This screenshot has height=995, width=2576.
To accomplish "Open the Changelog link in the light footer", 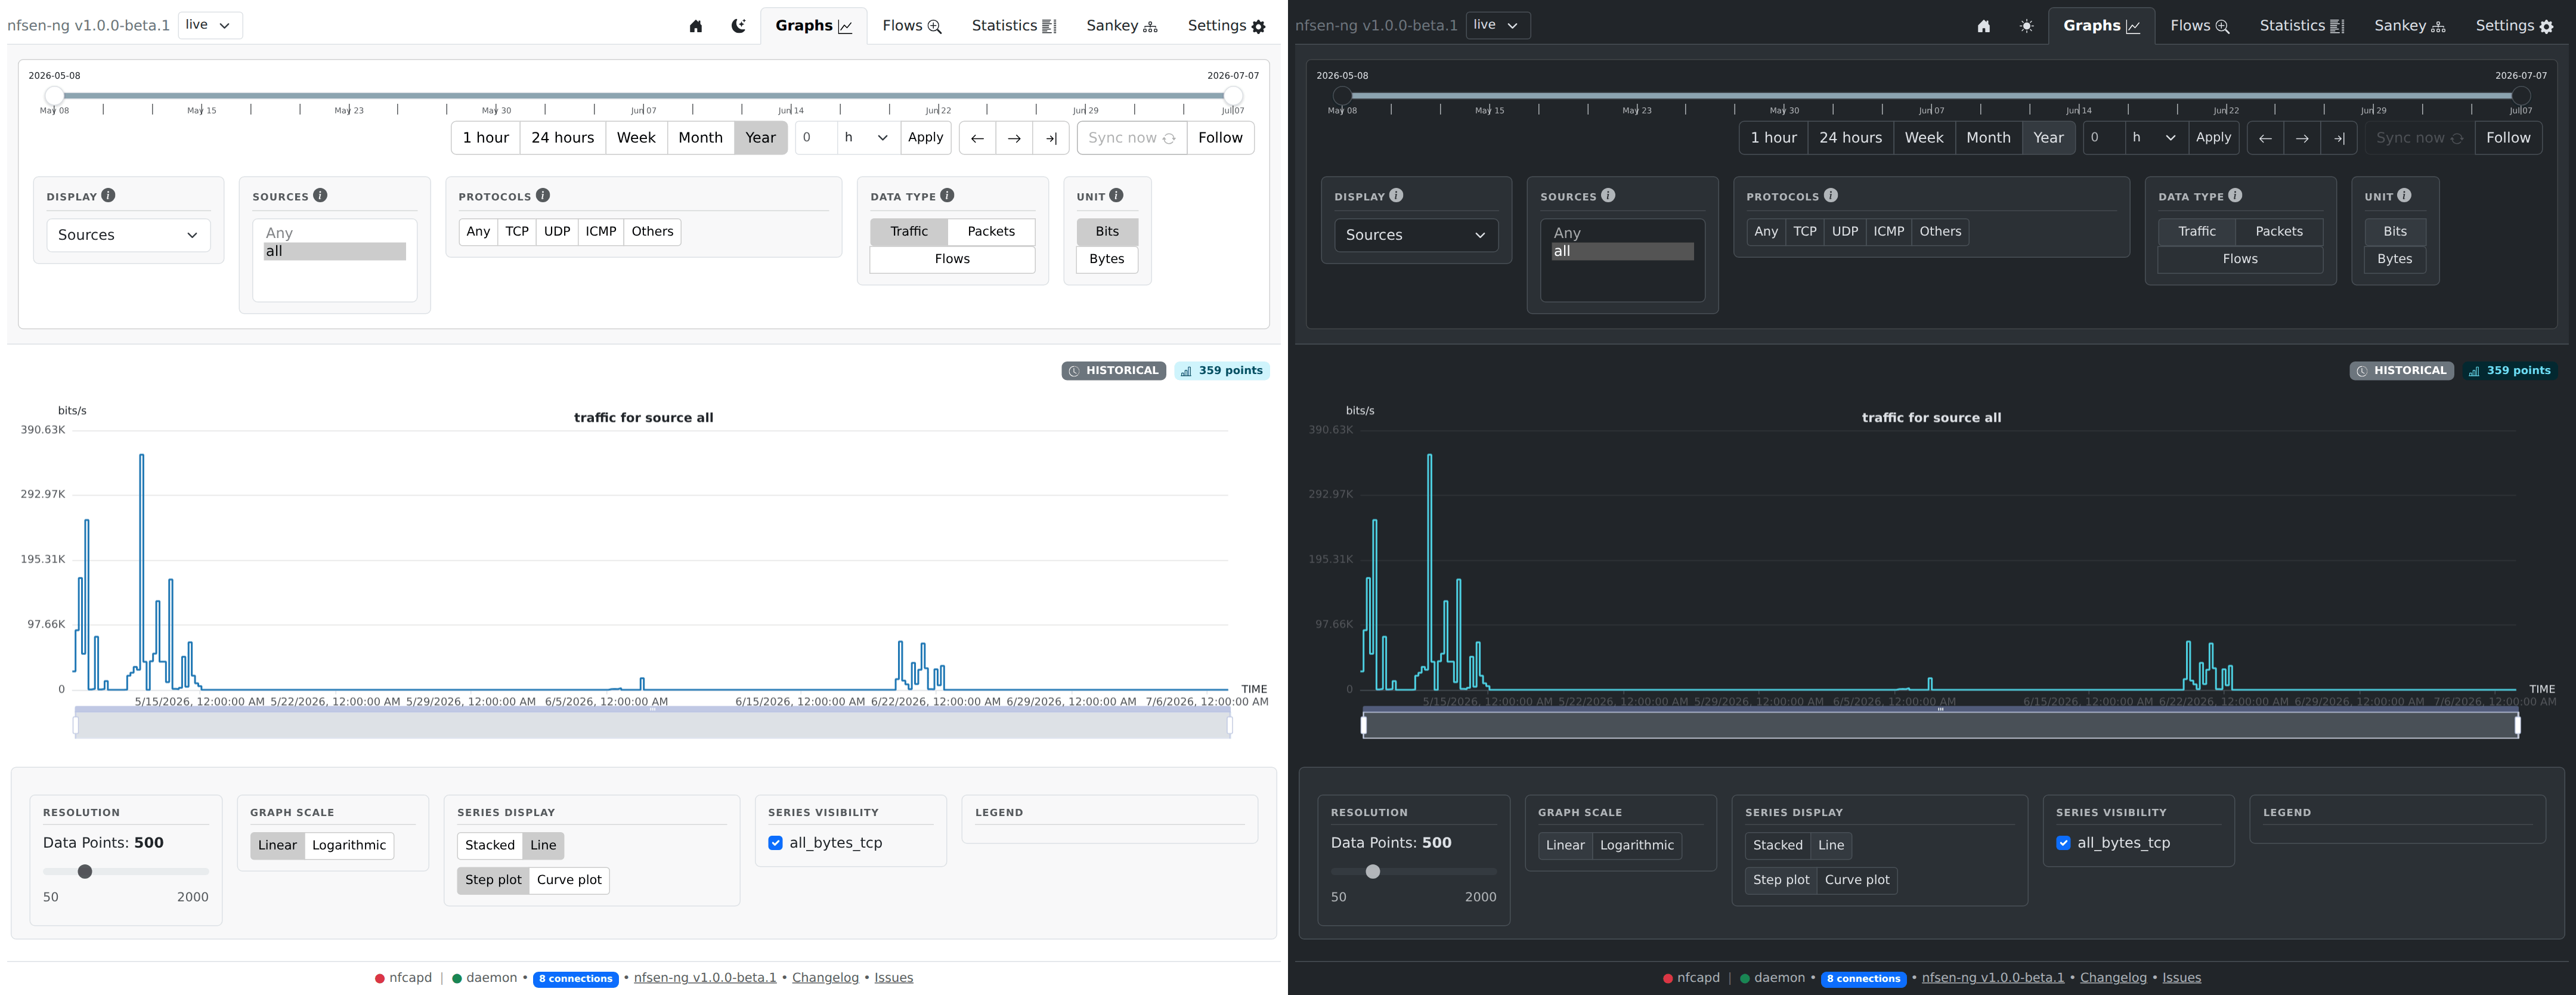I will pyautogui.click(x=825, y=978).
